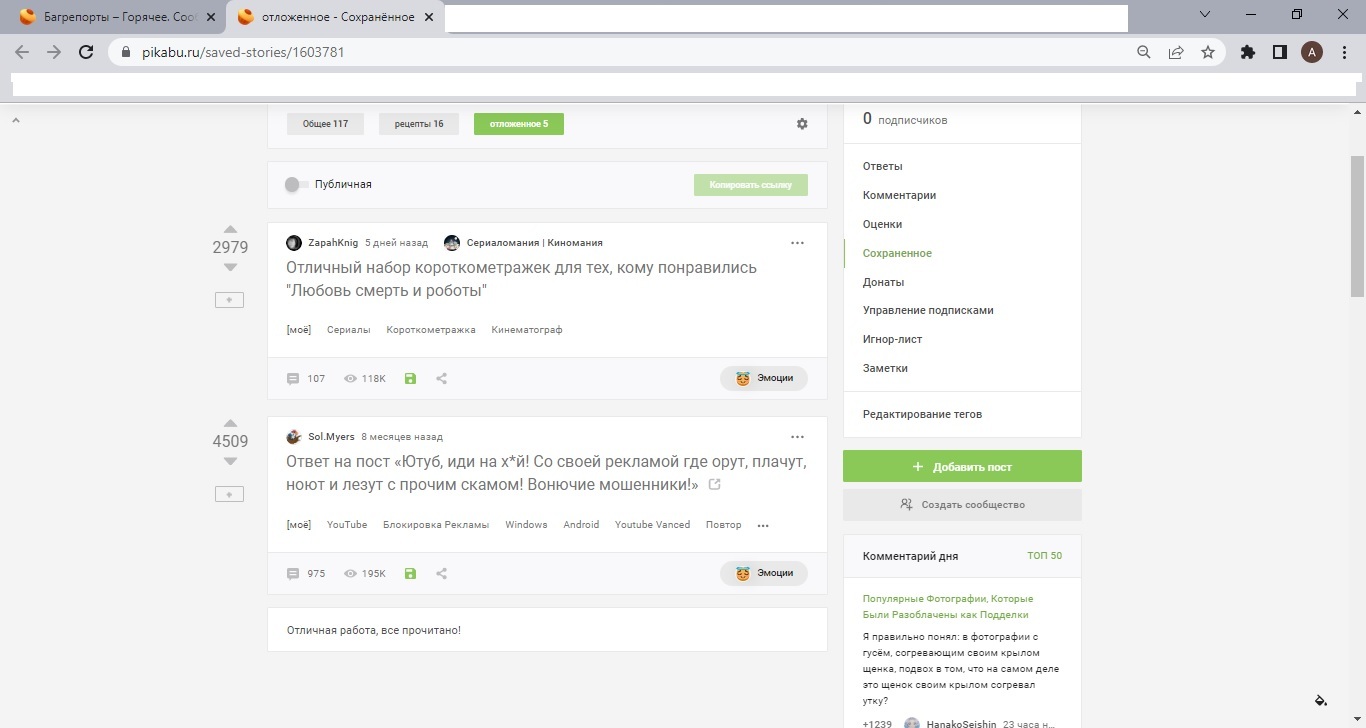
Task: Open the browser zoom magnifier icon
Action: coord(1144,52)
